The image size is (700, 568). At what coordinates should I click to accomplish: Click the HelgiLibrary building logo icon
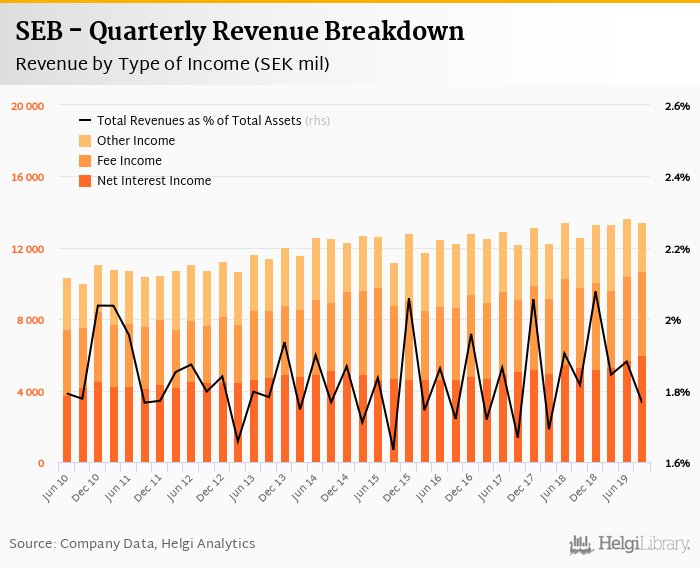click(581, 544)
